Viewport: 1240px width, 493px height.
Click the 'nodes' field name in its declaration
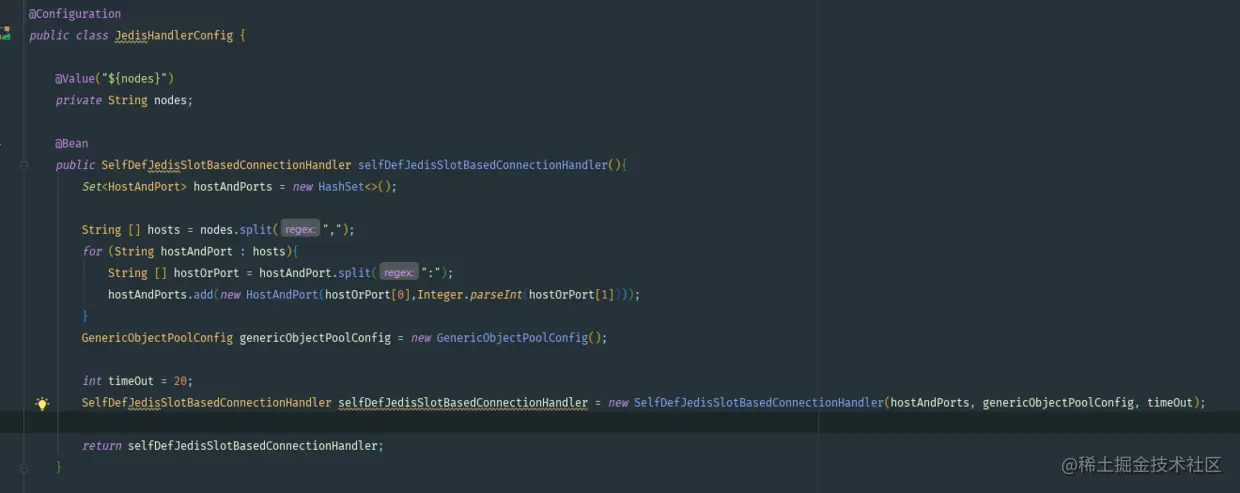pyautogui.click(x=170, y=101)
